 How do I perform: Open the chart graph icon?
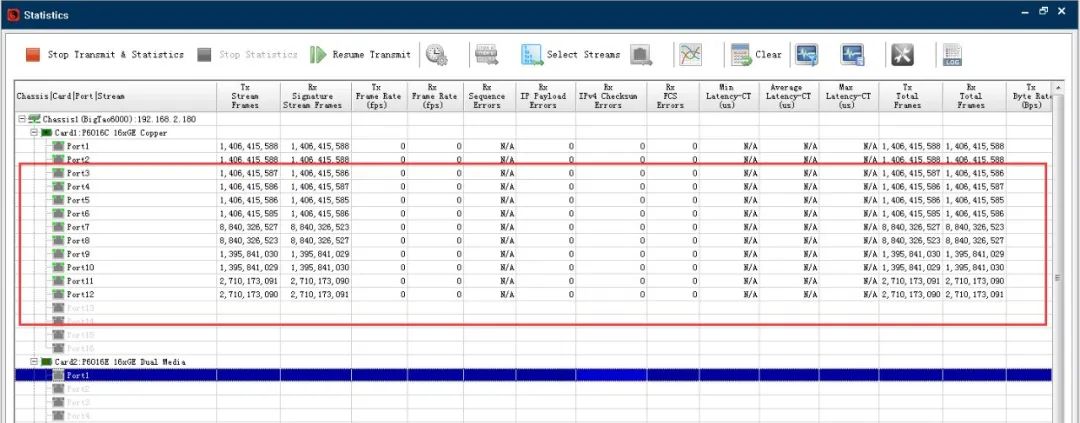690,55
